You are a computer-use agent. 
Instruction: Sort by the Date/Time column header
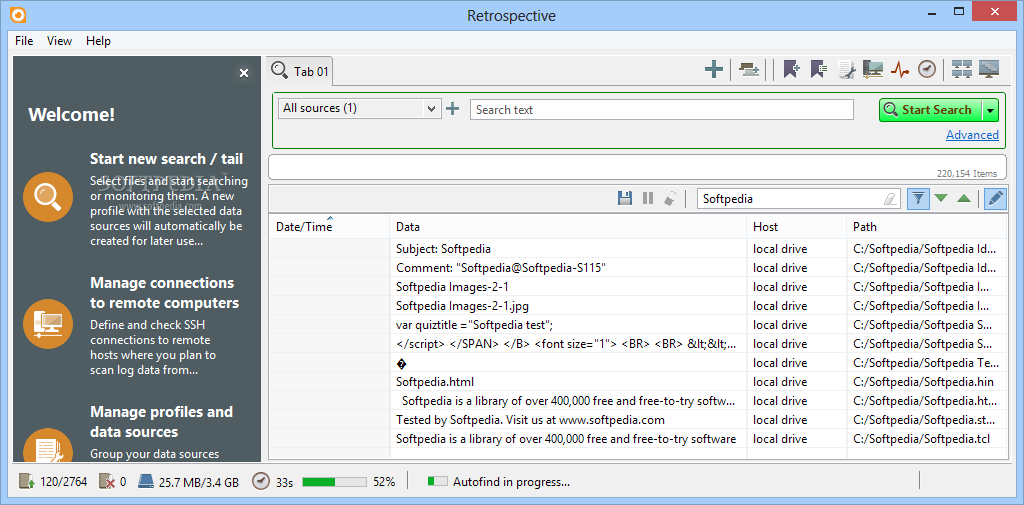(329, 227)
